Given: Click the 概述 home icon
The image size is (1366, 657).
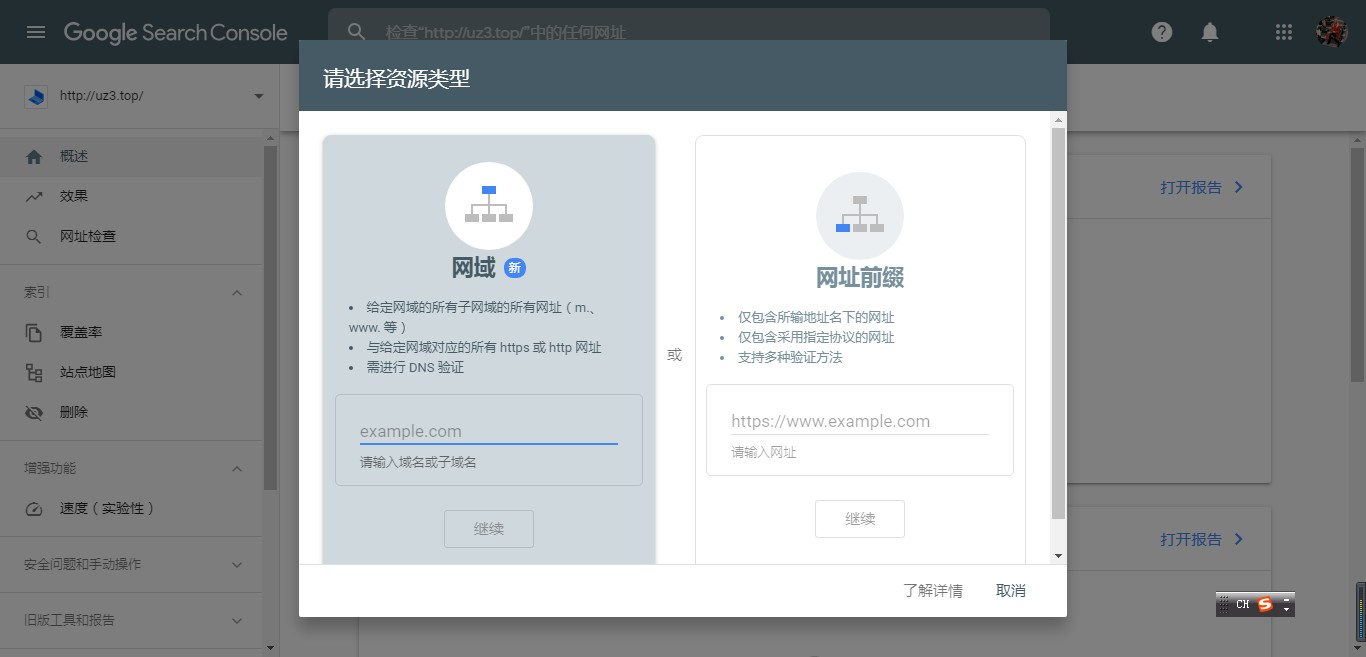Looking at the screenshot, I should (34, 156).
